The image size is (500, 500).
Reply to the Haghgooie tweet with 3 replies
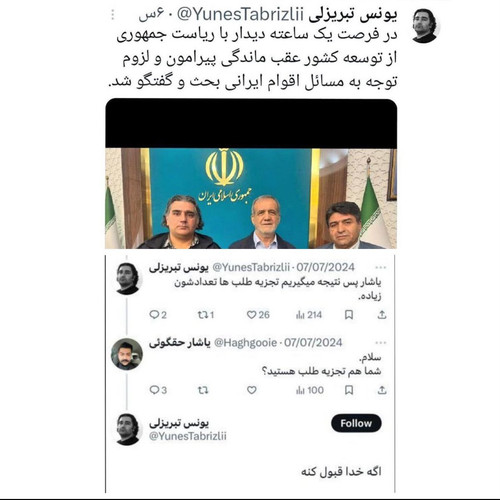(x=158, y=390)
